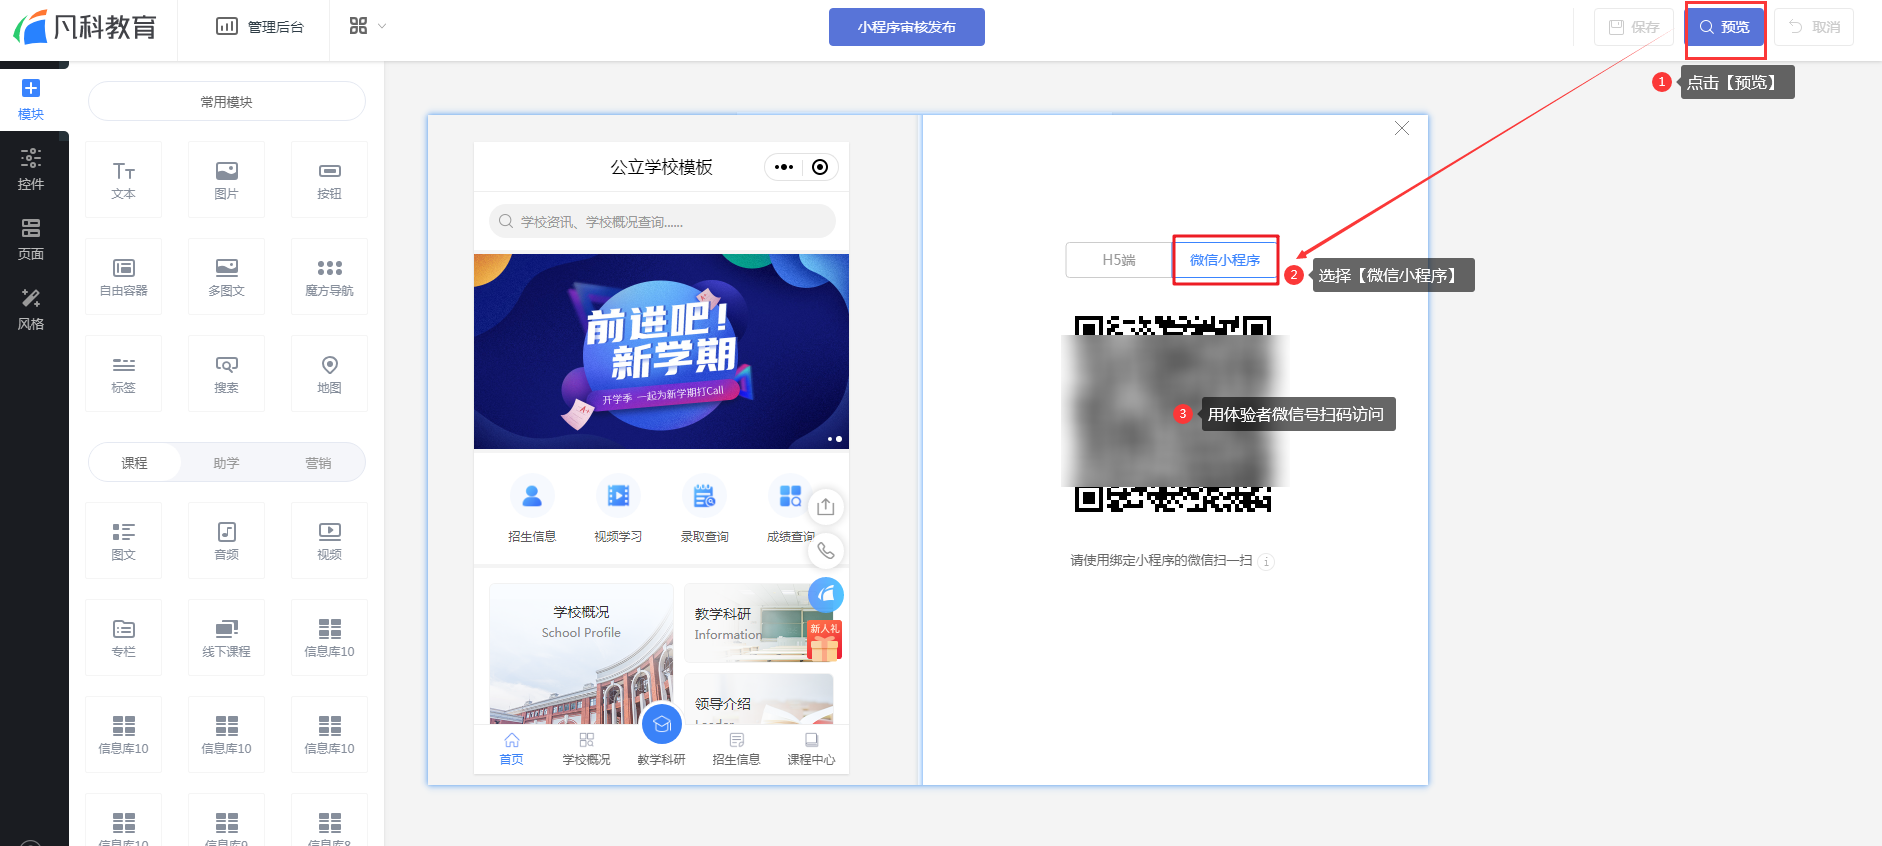The height and width of the screenshot is (846, 1882).
Task: Click the mini program three-dots menu icon
Action: pyautogui.click(x=784, y=167)
